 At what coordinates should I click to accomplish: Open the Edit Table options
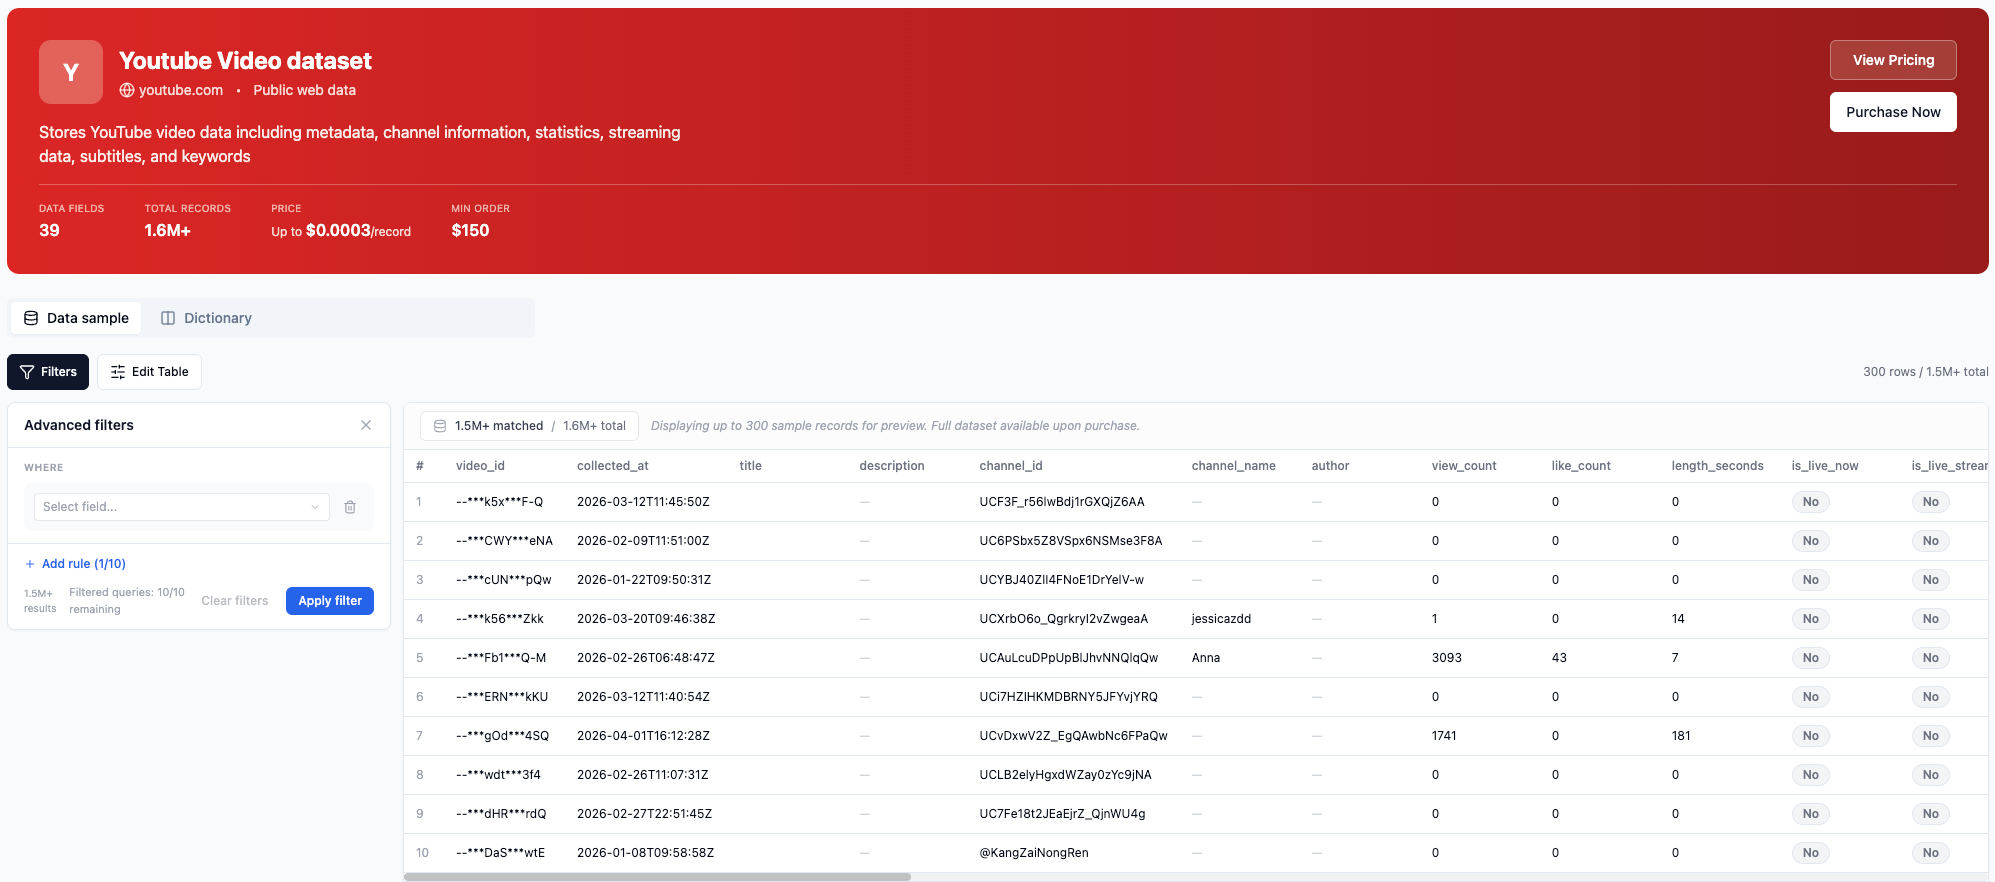point(149,372)
